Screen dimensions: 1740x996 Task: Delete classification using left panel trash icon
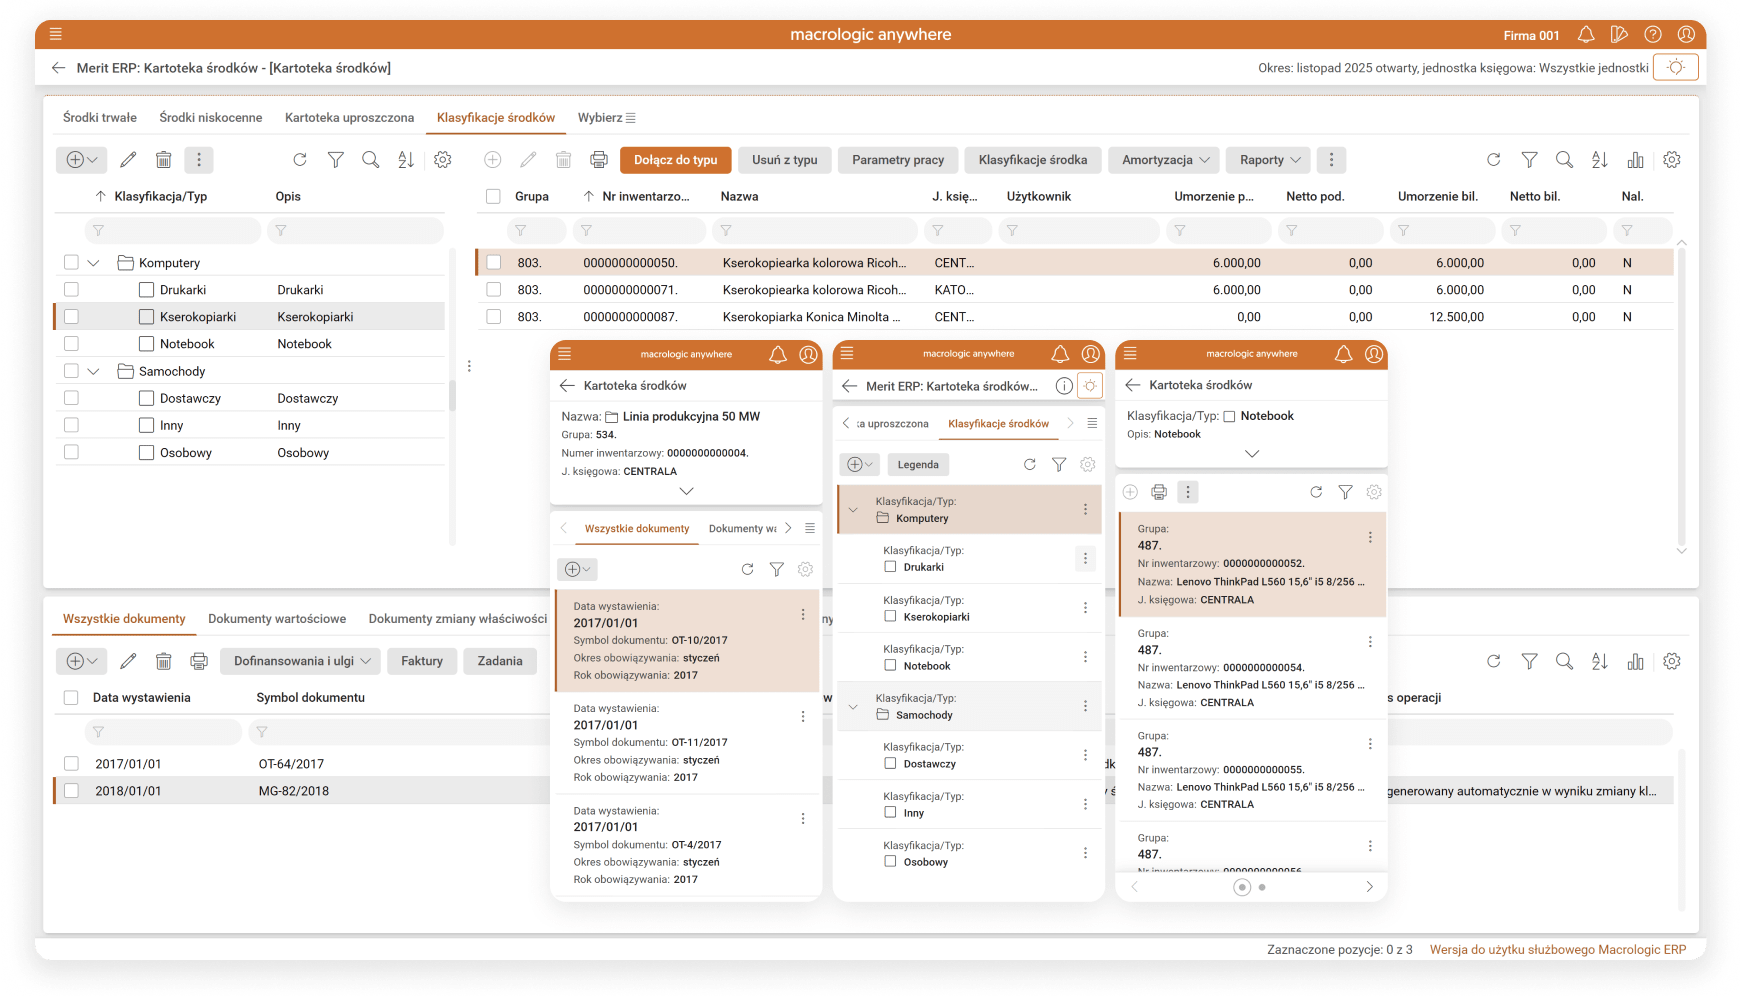pos(164,160)
